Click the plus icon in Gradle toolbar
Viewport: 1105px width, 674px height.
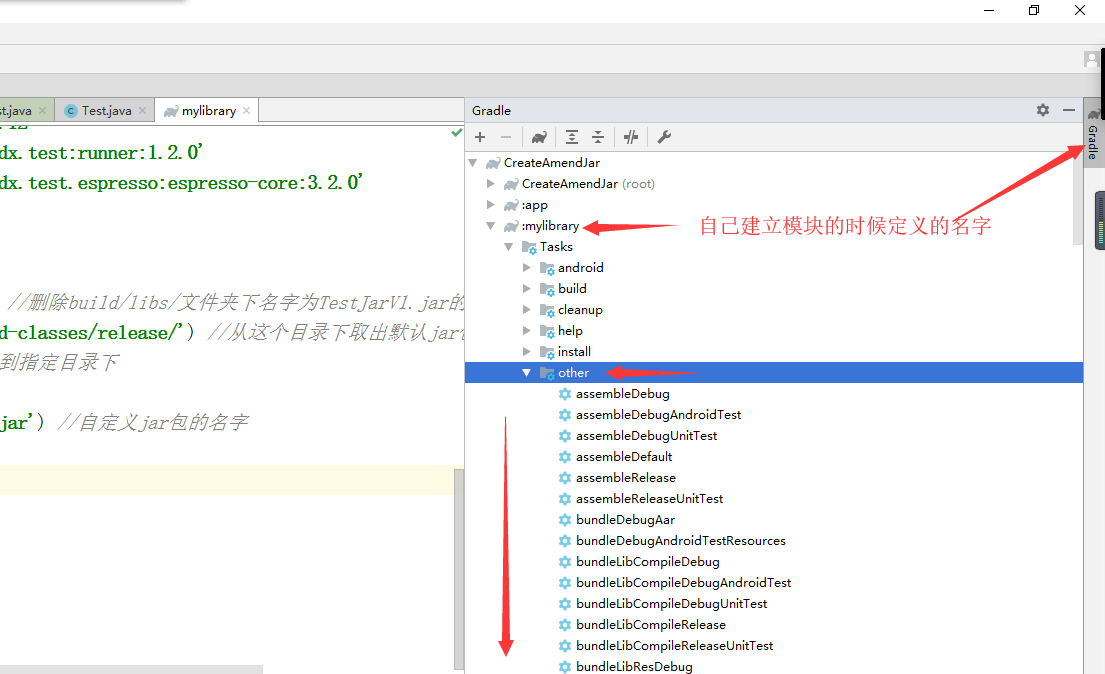pos(480,137)
